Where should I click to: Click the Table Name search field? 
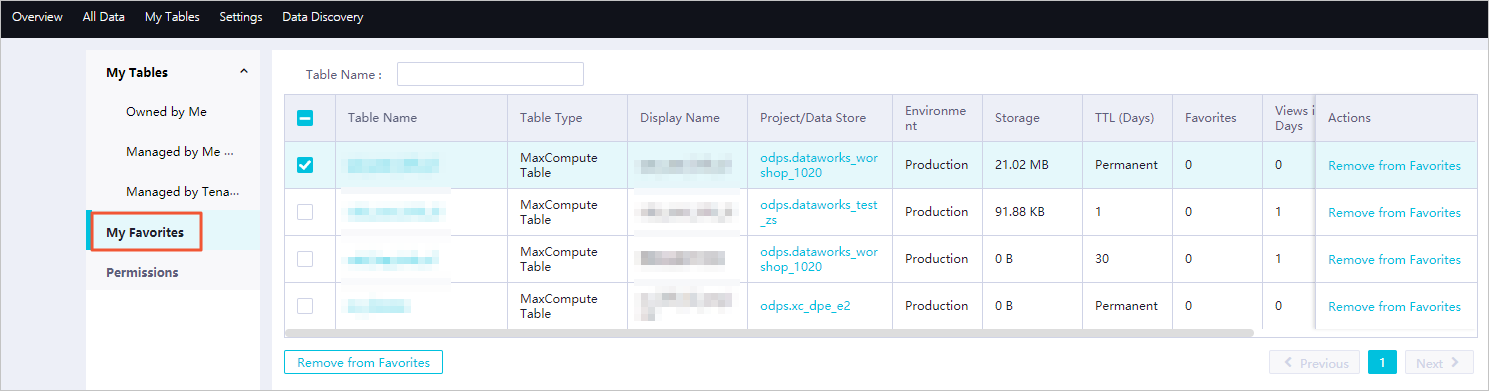click(490, 74)
